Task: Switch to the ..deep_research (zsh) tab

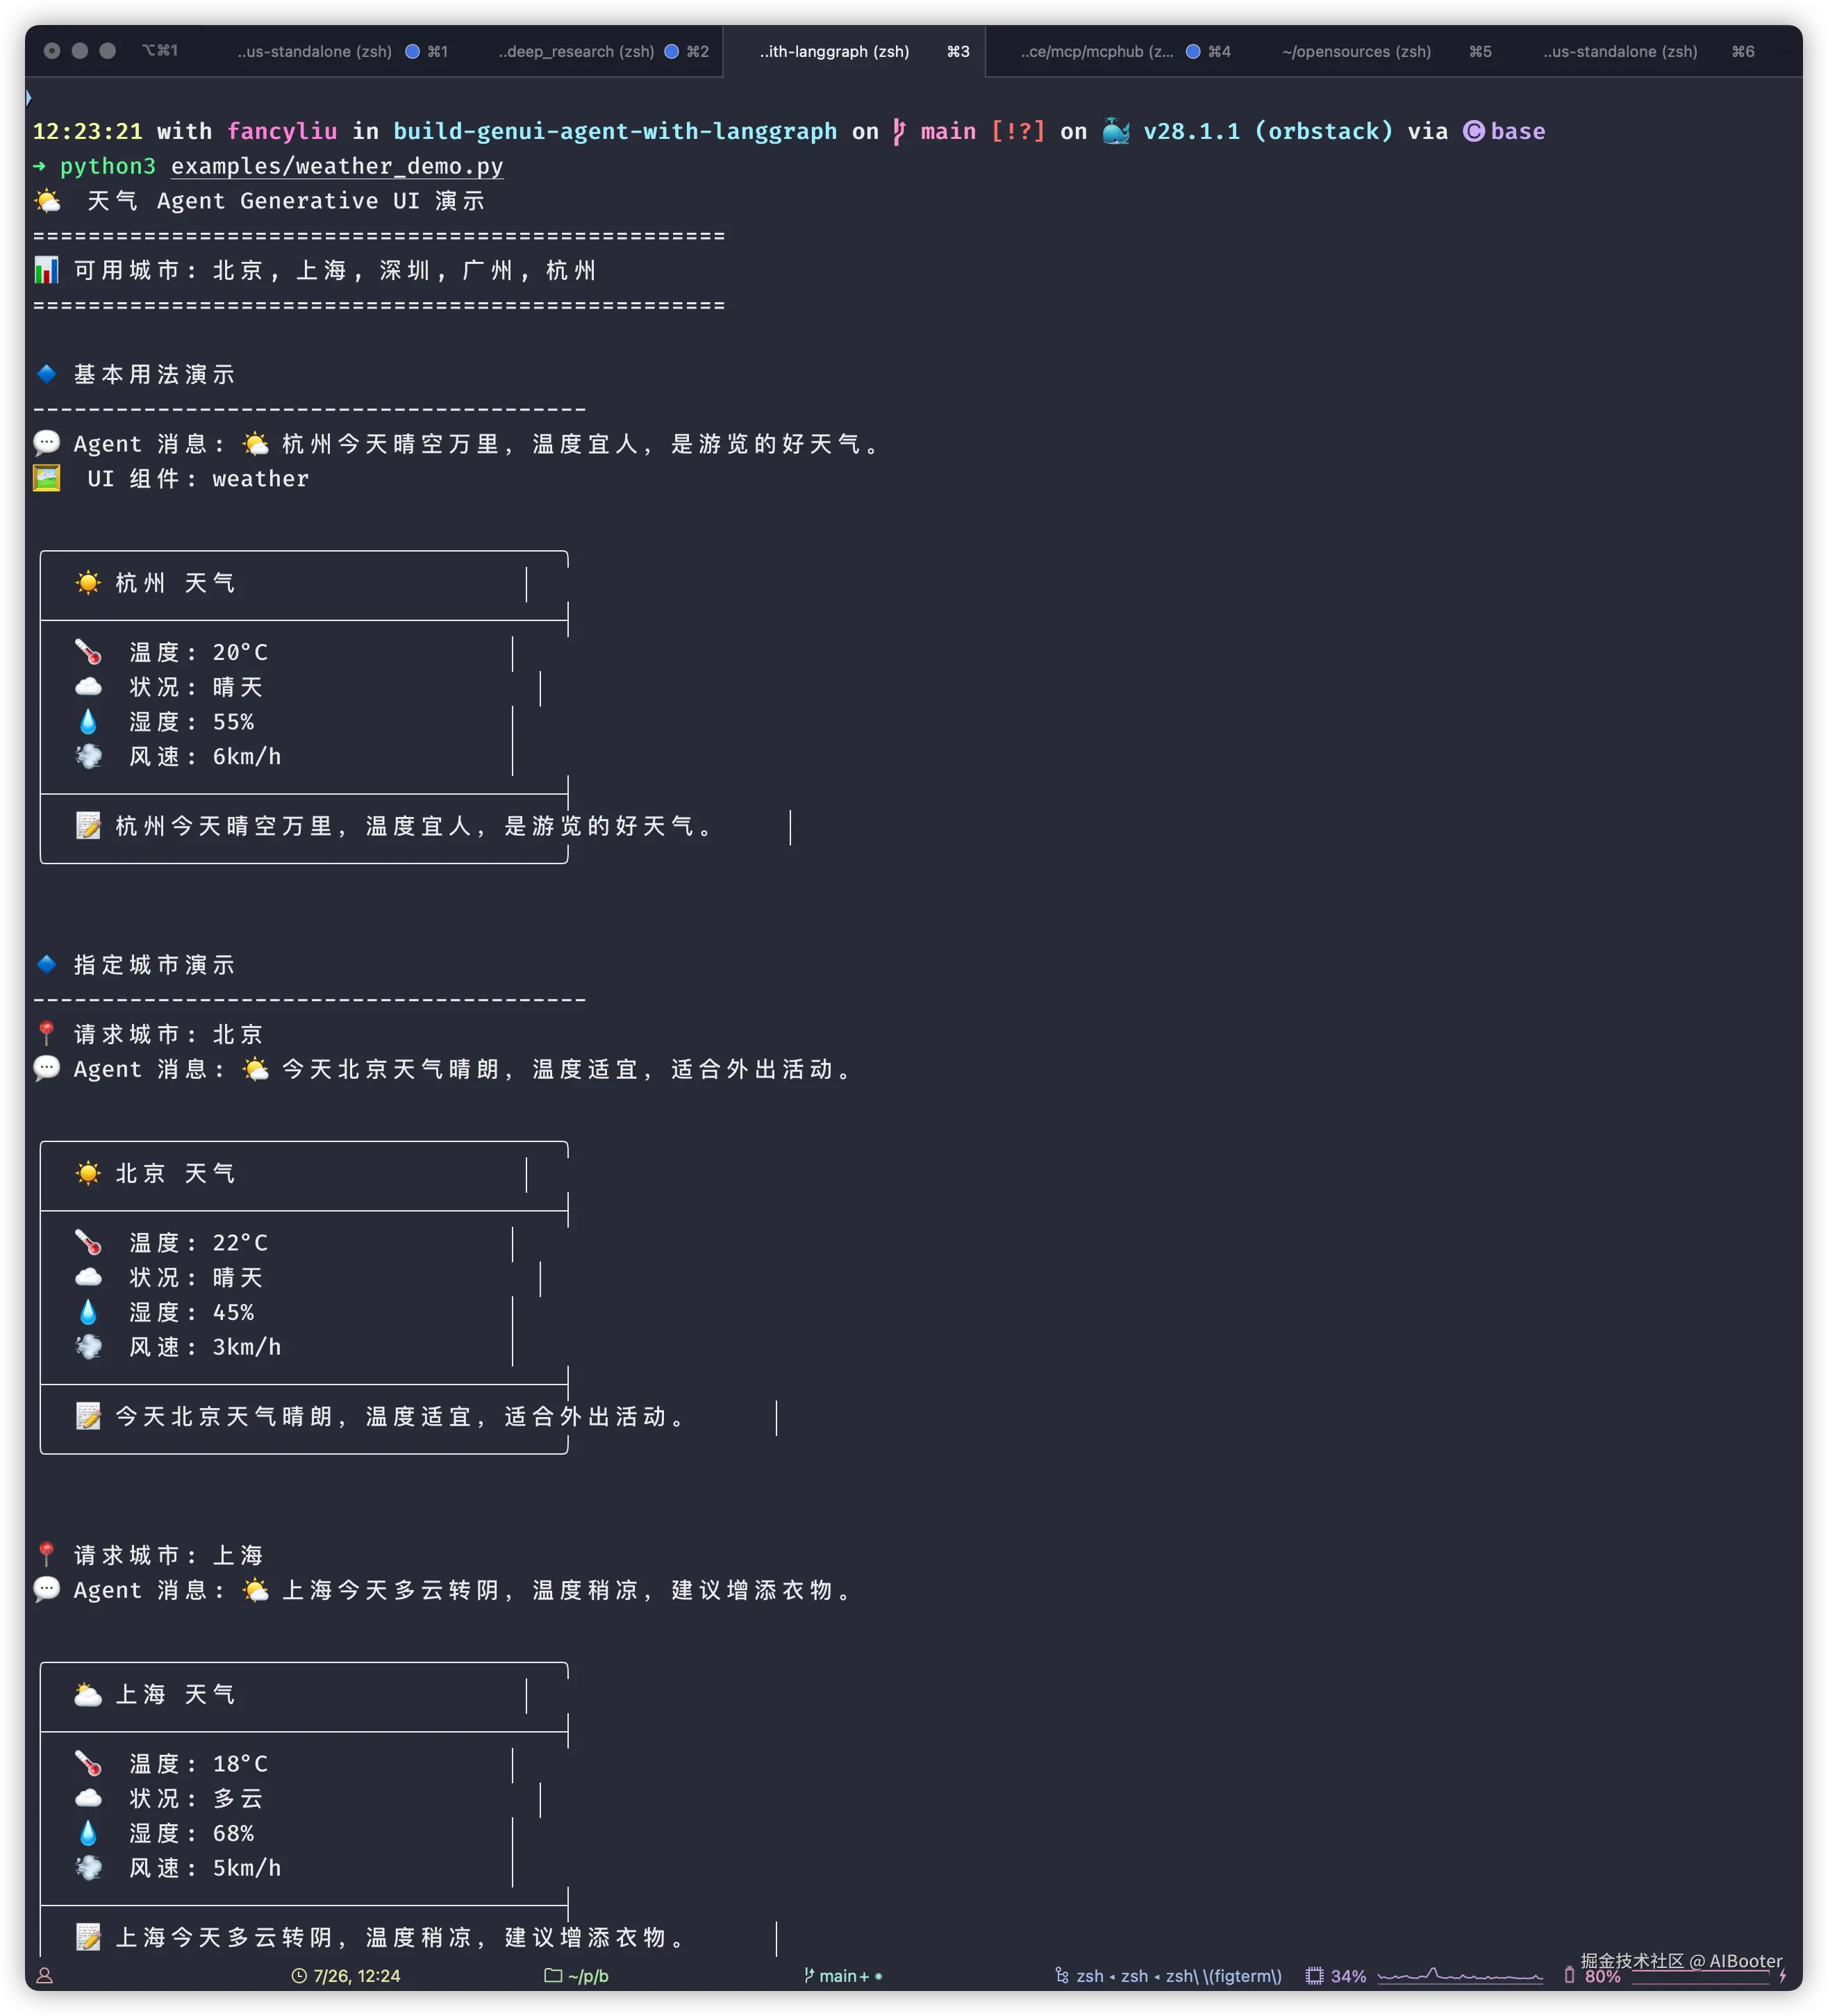Action: 576,51
